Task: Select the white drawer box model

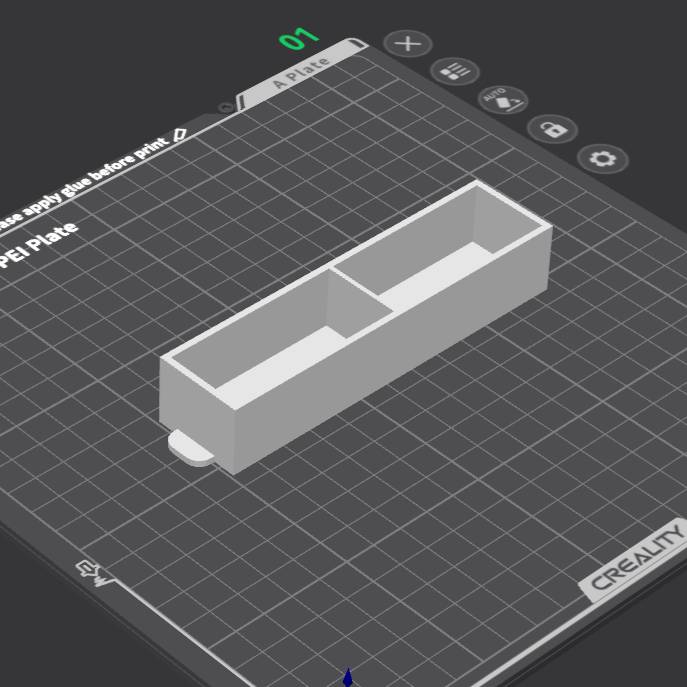Action: click(x=355, y=326)
